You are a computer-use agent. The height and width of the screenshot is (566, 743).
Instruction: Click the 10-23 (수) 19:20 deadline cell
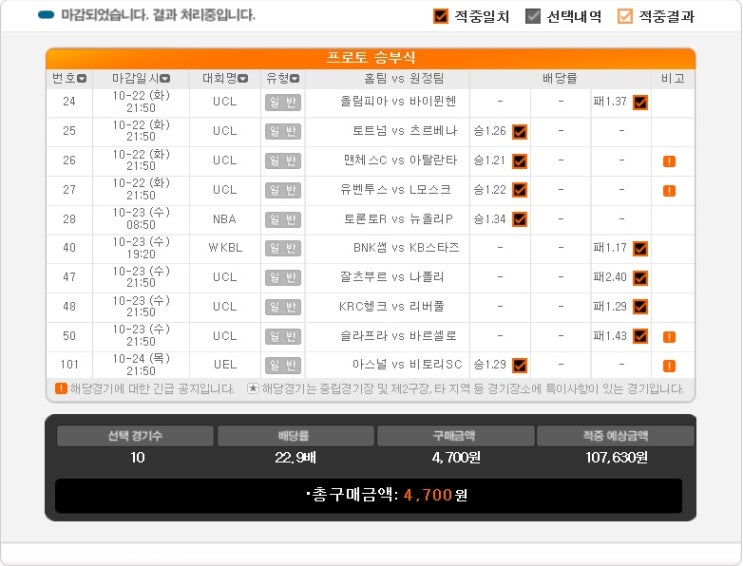[x=141, y=248]
